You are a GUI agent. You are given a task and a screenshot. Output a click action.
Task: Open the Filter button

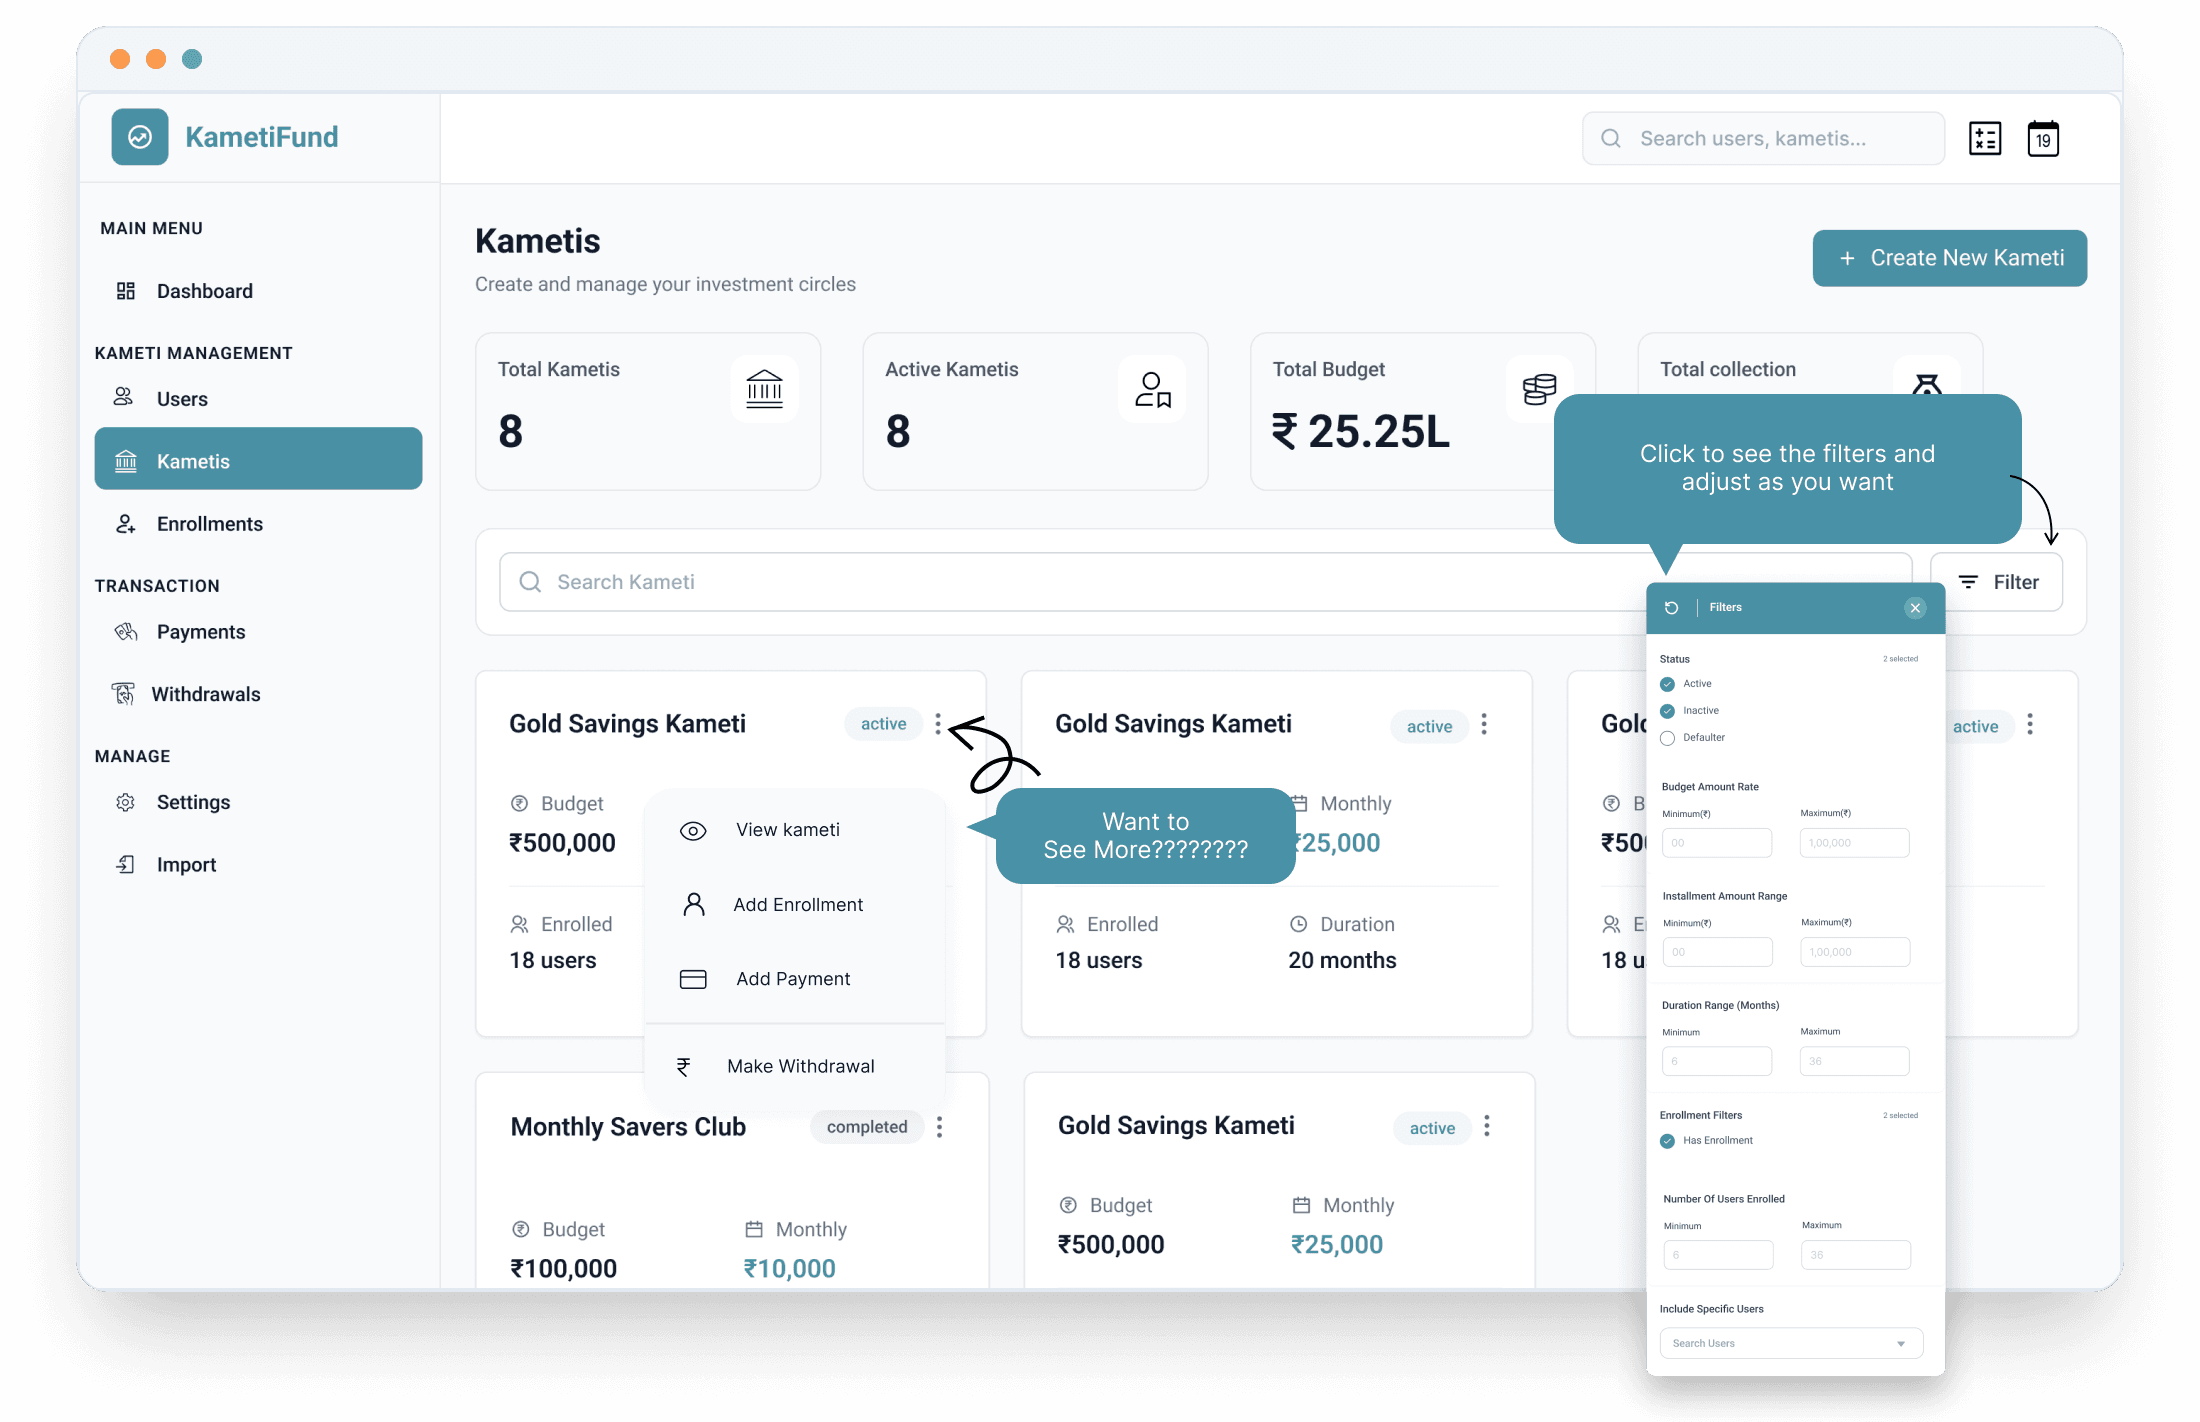coord(1996,582)
